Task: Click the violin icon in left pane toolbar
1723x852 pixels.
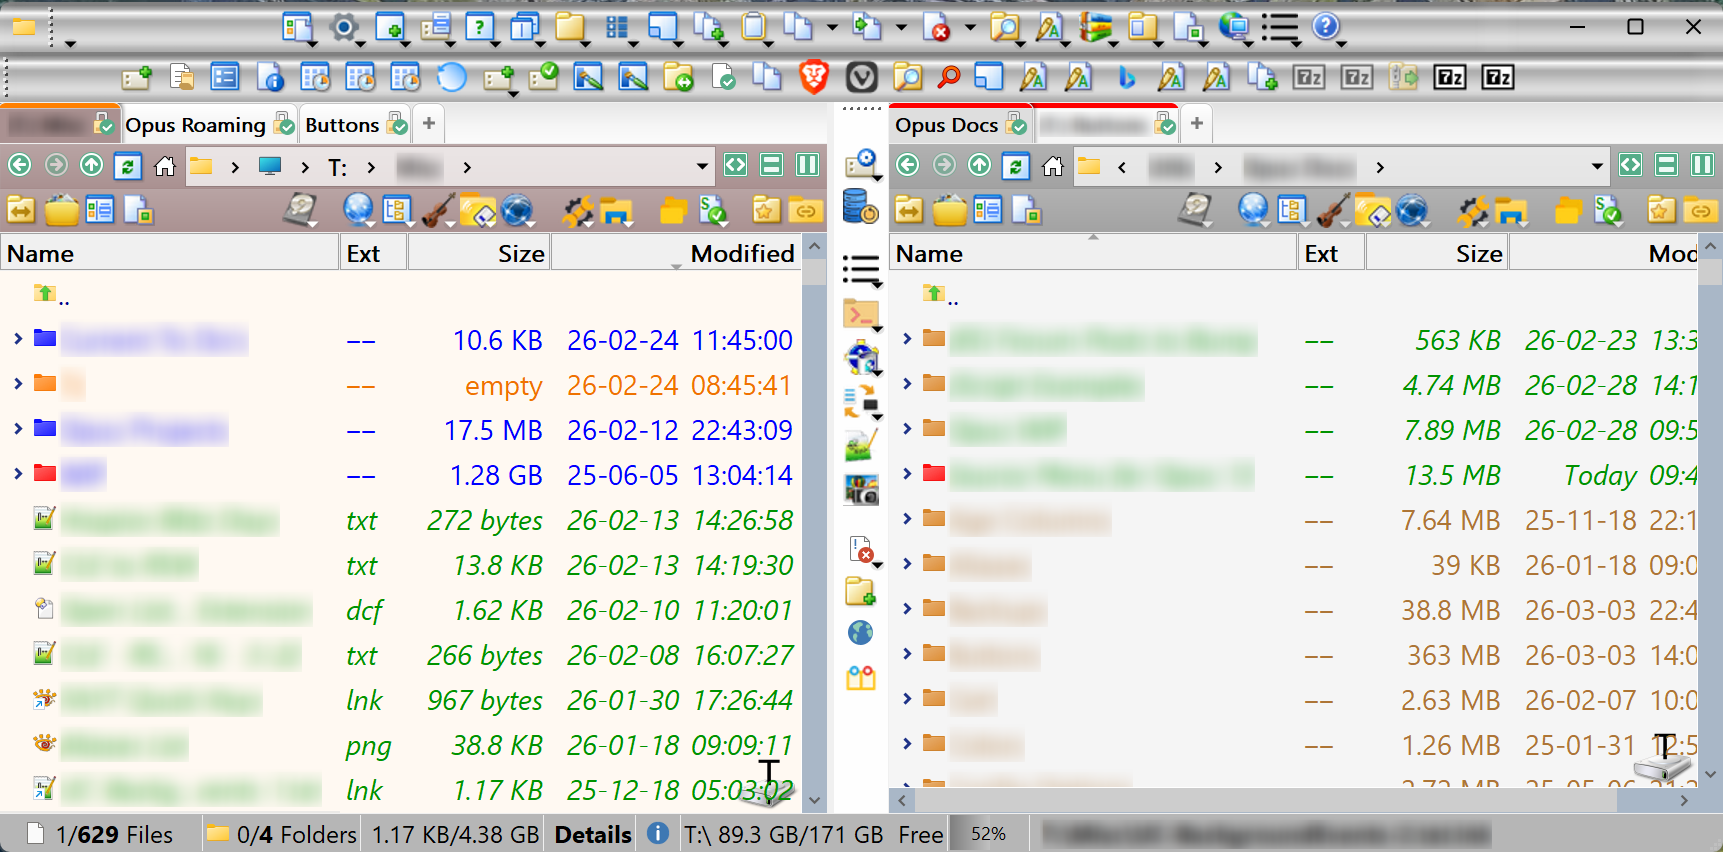Action: click(x=437, y=211)
